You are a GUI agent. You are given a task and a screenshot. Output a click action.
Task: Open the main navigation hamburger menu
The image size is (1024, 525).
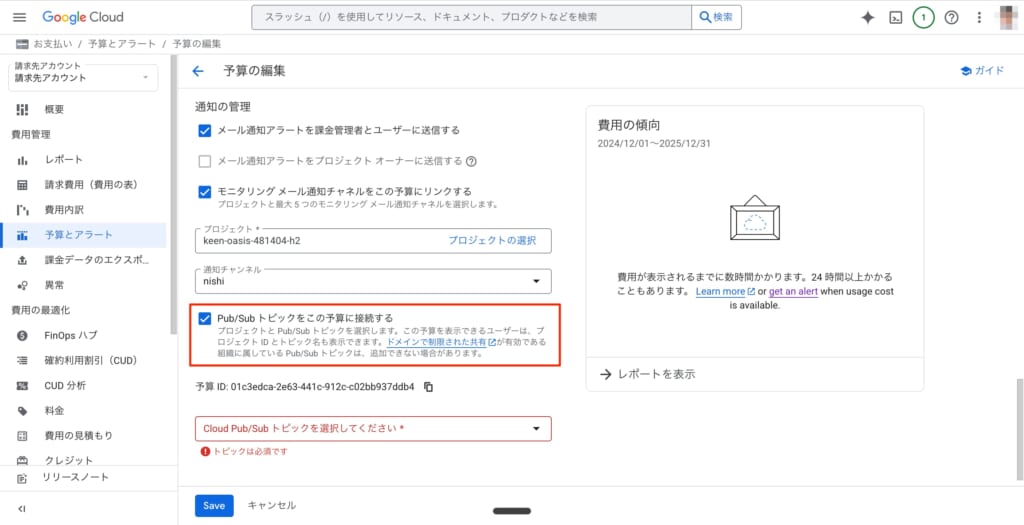click(20, 18)
